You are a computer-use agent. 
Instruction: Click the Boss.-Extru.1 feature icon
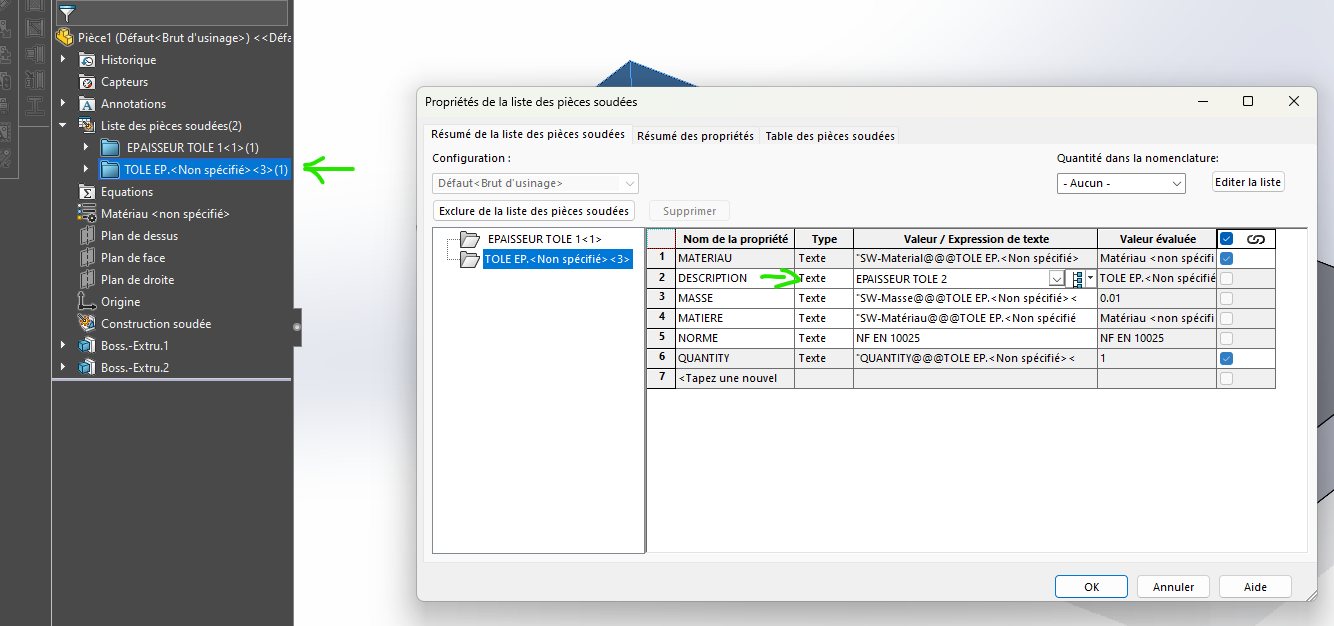(x=87, y=346)
